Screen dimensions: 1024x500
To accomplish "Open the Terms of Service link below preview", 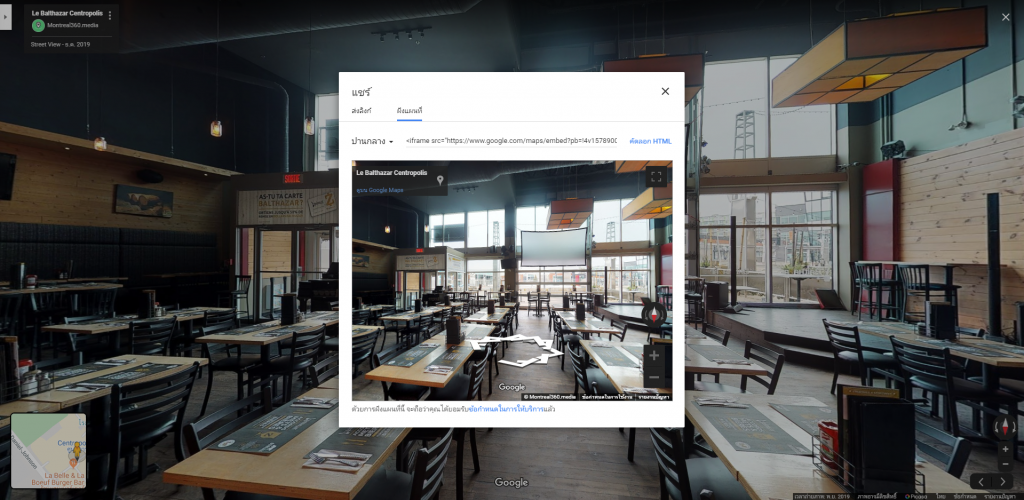I will tap(507, 409).
